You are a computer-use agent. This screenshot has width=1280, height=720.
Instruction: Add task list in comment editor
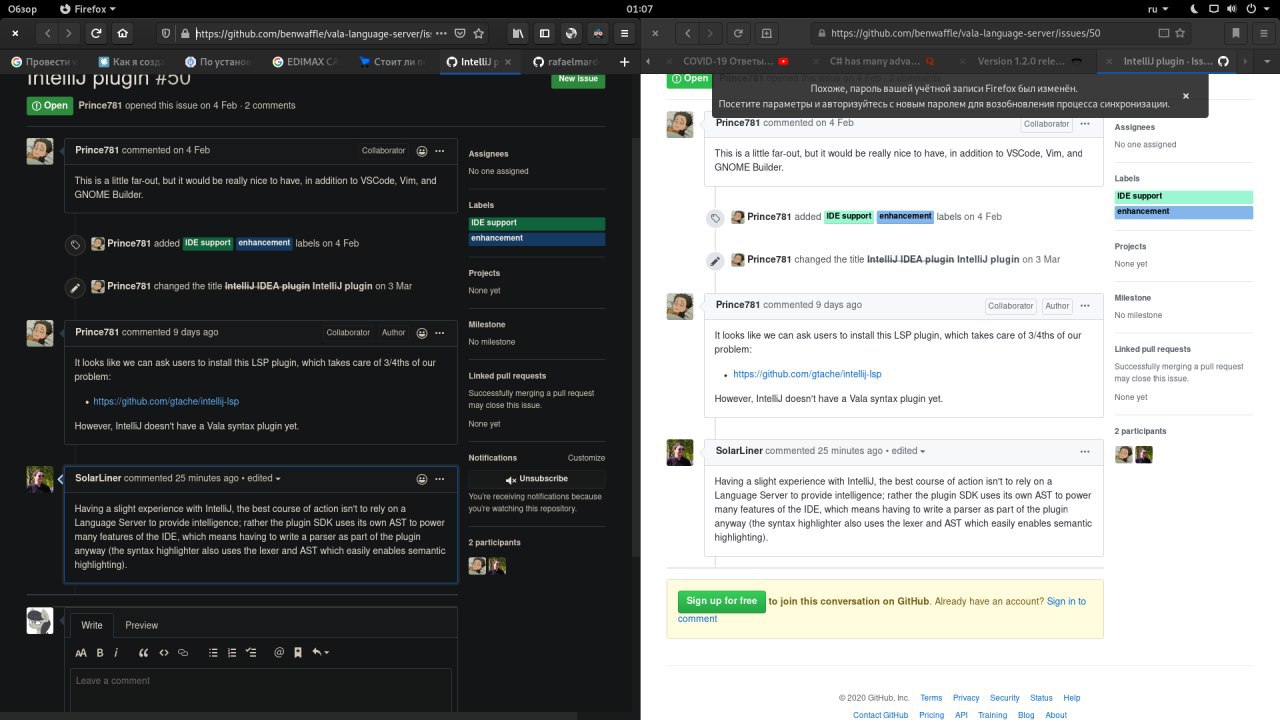251,653
